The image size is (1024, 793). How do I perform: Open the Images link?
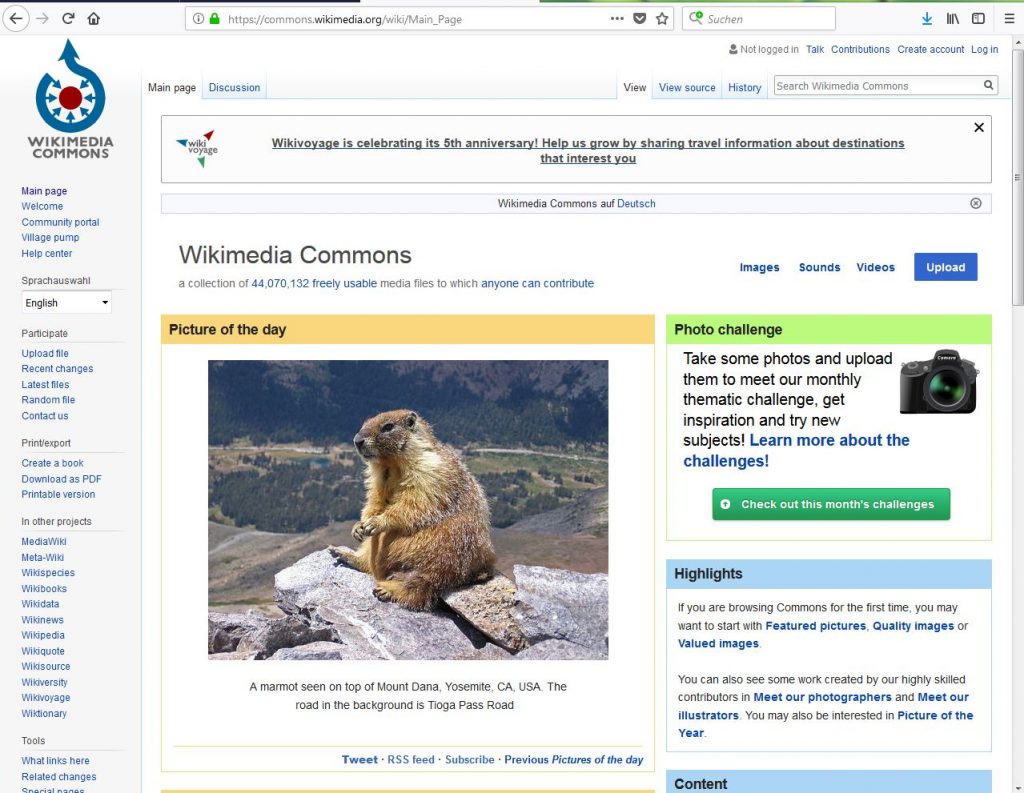coord(759,267)
